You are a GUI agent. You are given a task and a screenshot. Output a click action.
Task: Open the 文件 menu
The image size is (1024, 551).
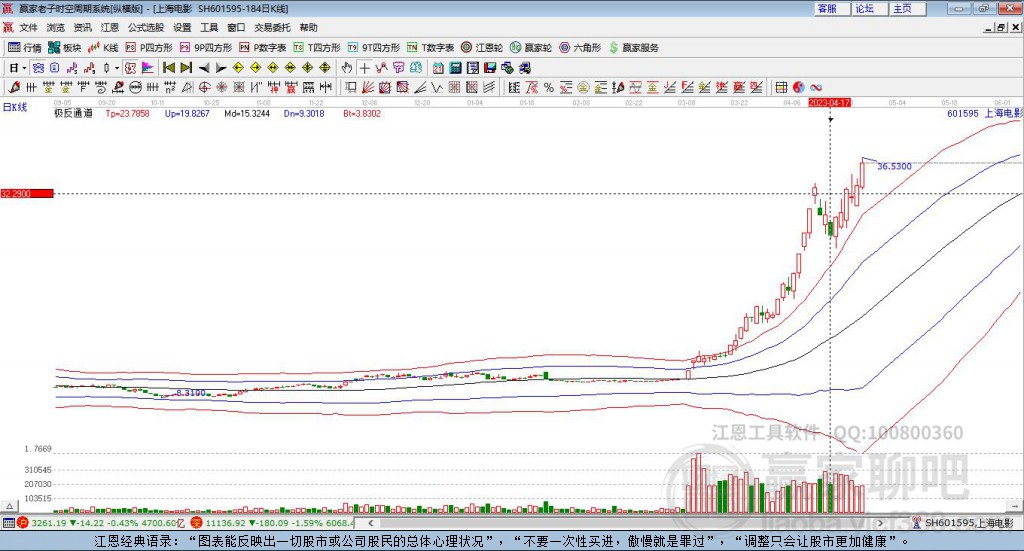click(28, 27)
